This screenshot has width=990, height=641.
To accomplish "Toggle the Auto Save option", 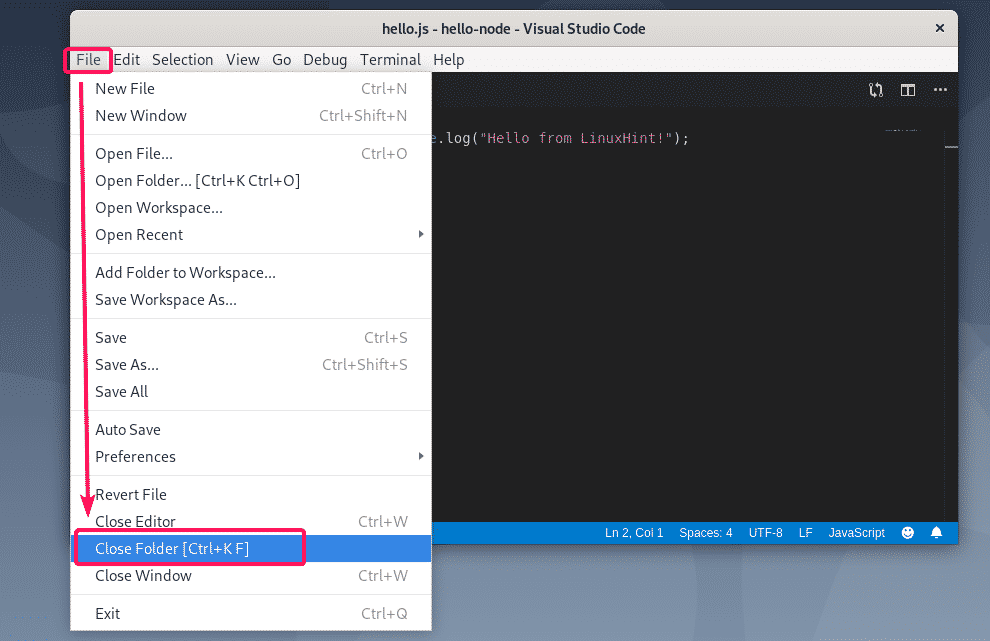I will 251,429.
